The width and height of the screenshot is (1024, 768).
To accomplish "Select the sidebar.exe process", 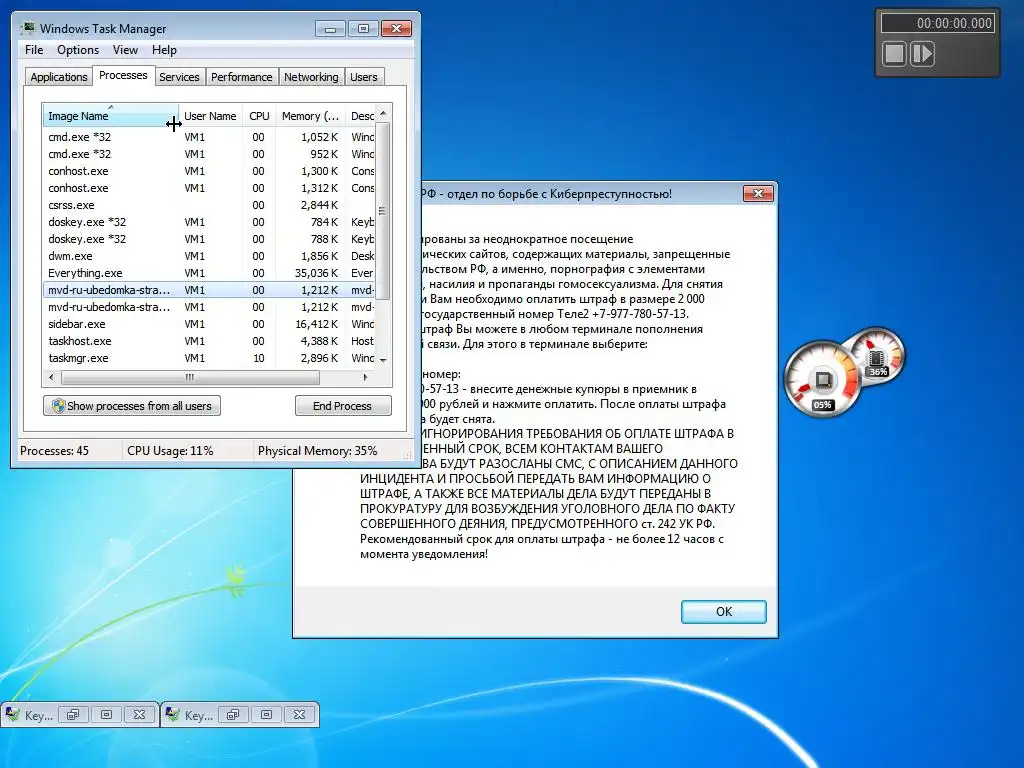I will 209,324.
